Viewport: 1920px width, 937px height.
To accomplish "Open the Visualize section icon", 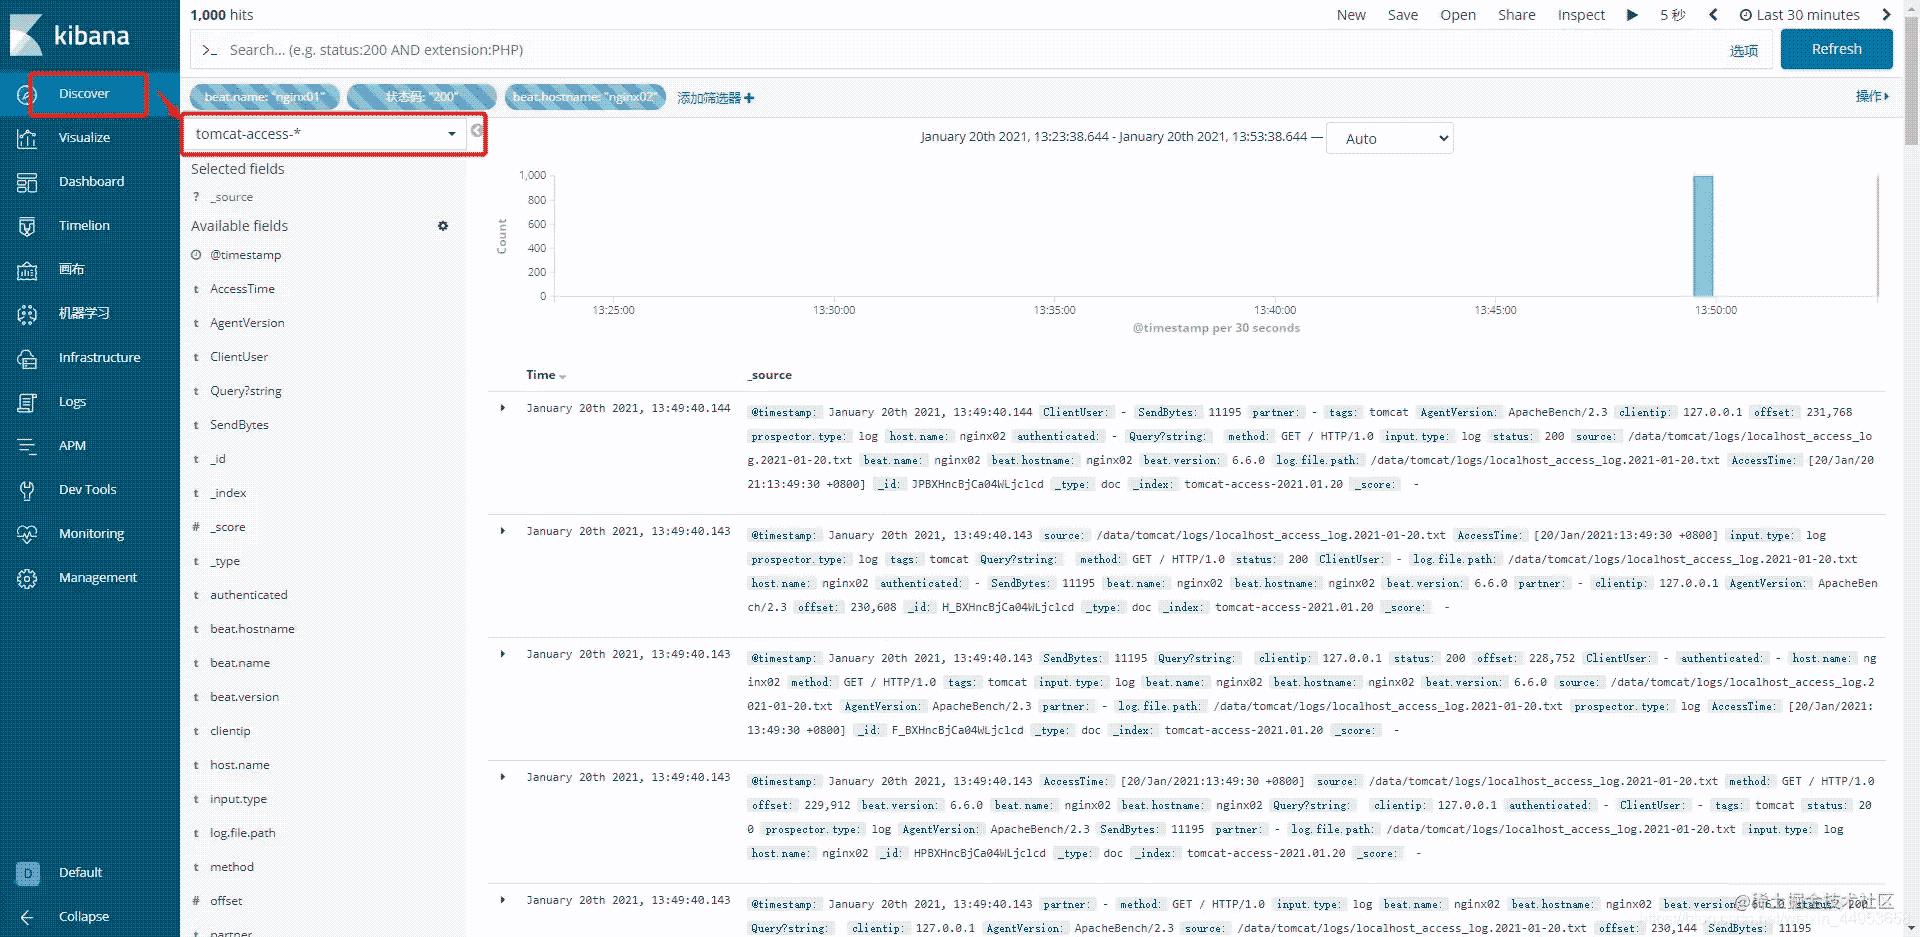I will pyautogui.click(x=27, y=138).
